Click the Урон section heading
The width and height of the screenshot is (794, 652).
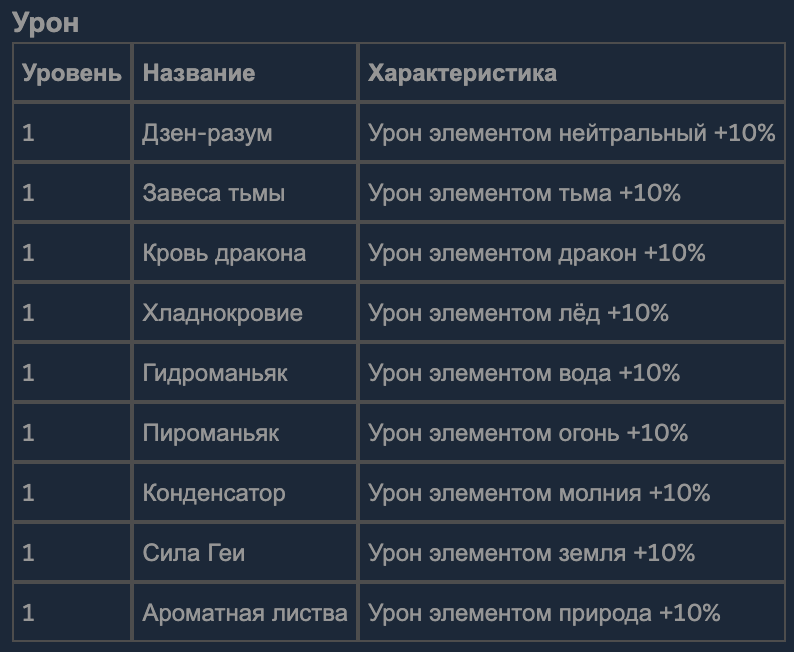click(46, 23)
